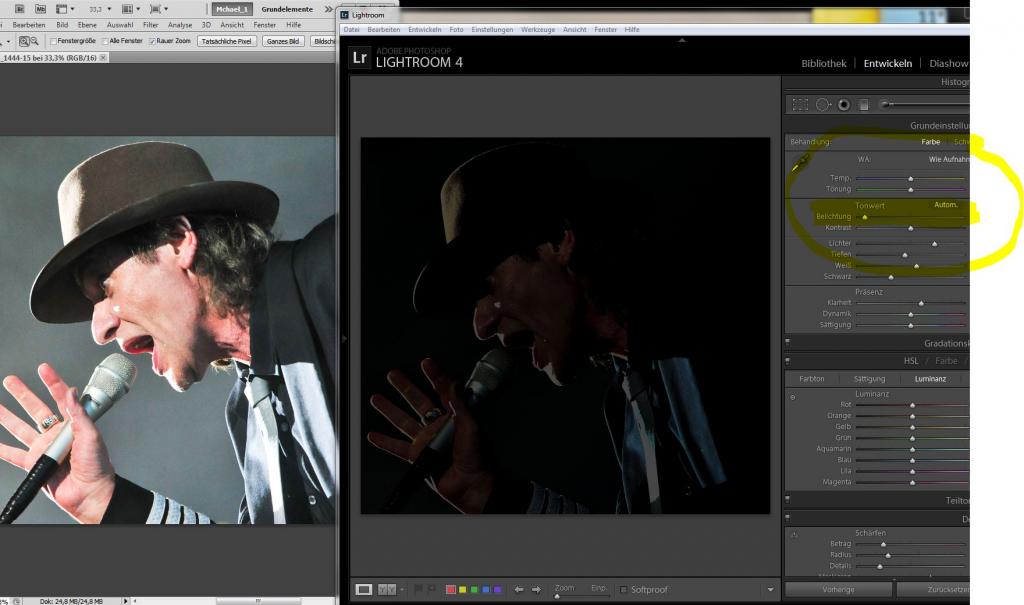Select Lightroom crop overlay tool
Image resolution: width=1024 pixels, height=605 pixels.
tap(800, 105)
